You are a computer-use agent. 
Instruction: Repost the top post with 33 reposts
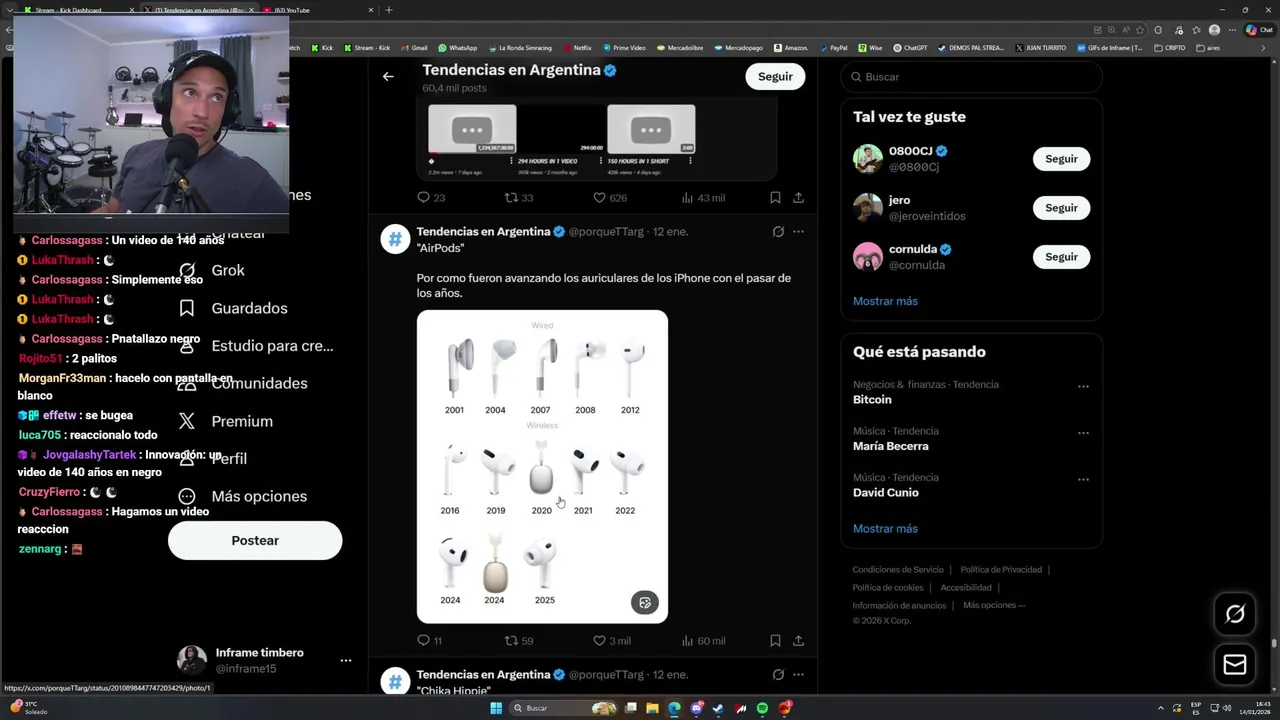pyautogui.click(x=518, y=198)
